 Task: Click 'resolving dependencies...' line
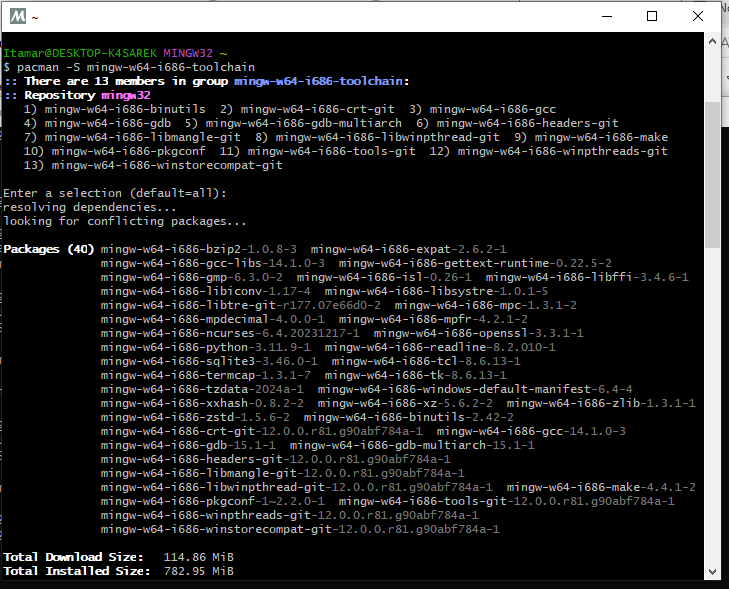tap(90, 207)
